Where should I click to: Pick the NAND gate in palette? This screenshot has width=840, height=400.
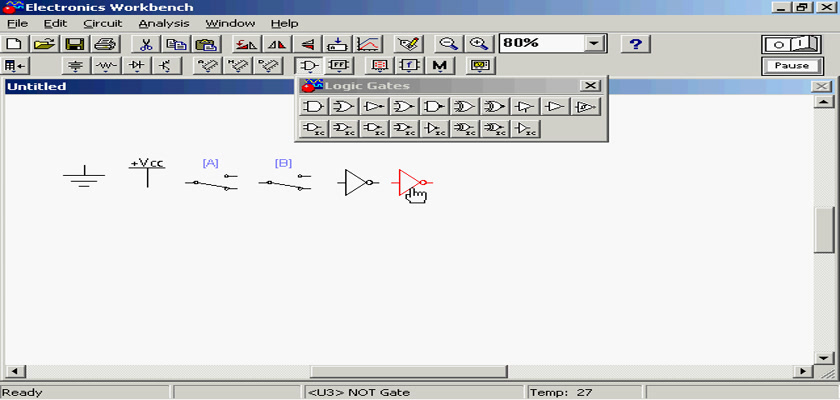434,107
